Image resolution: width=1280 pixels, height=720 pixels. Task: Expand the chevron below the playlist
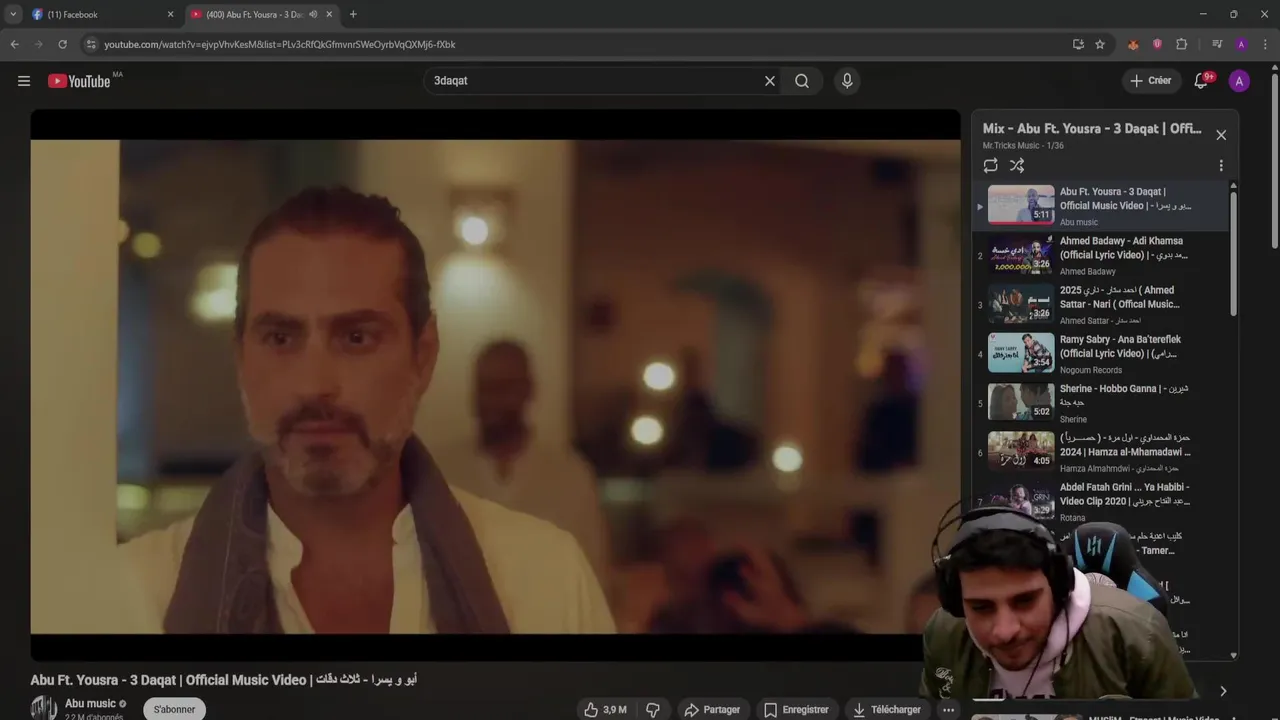[1223, 691]
